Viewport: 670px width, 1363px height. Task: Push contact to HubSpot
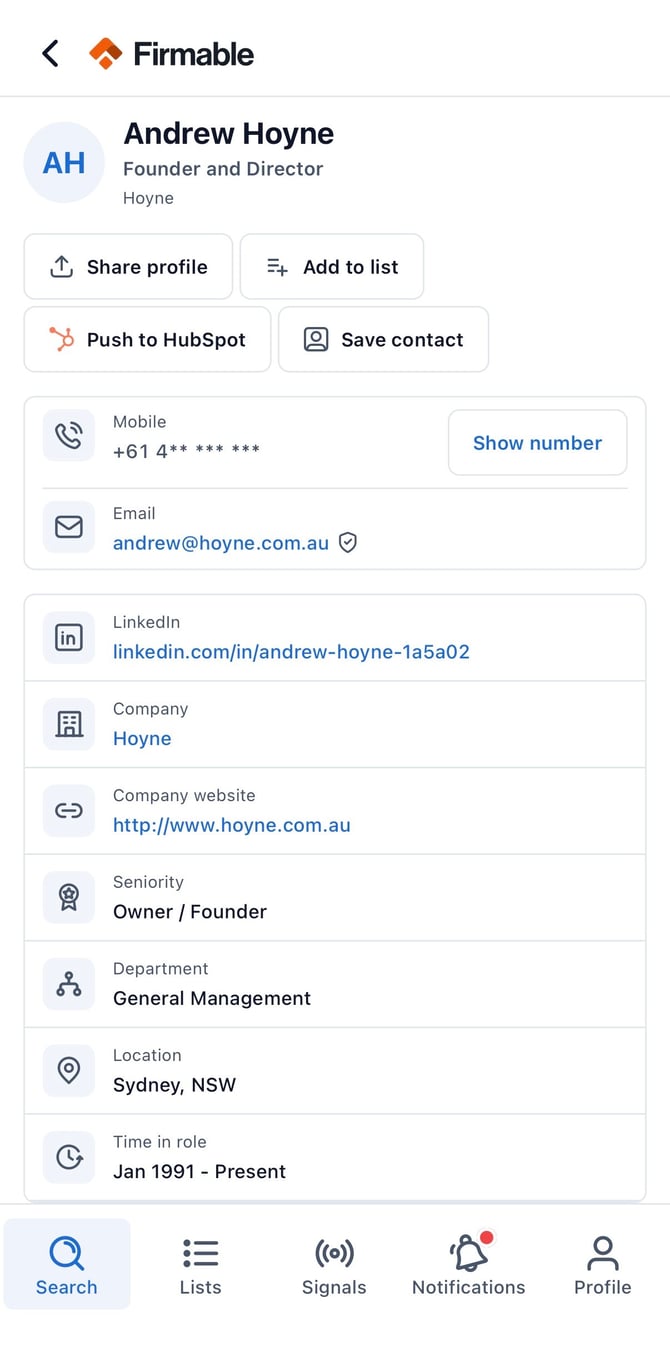[x=147, y=340]
